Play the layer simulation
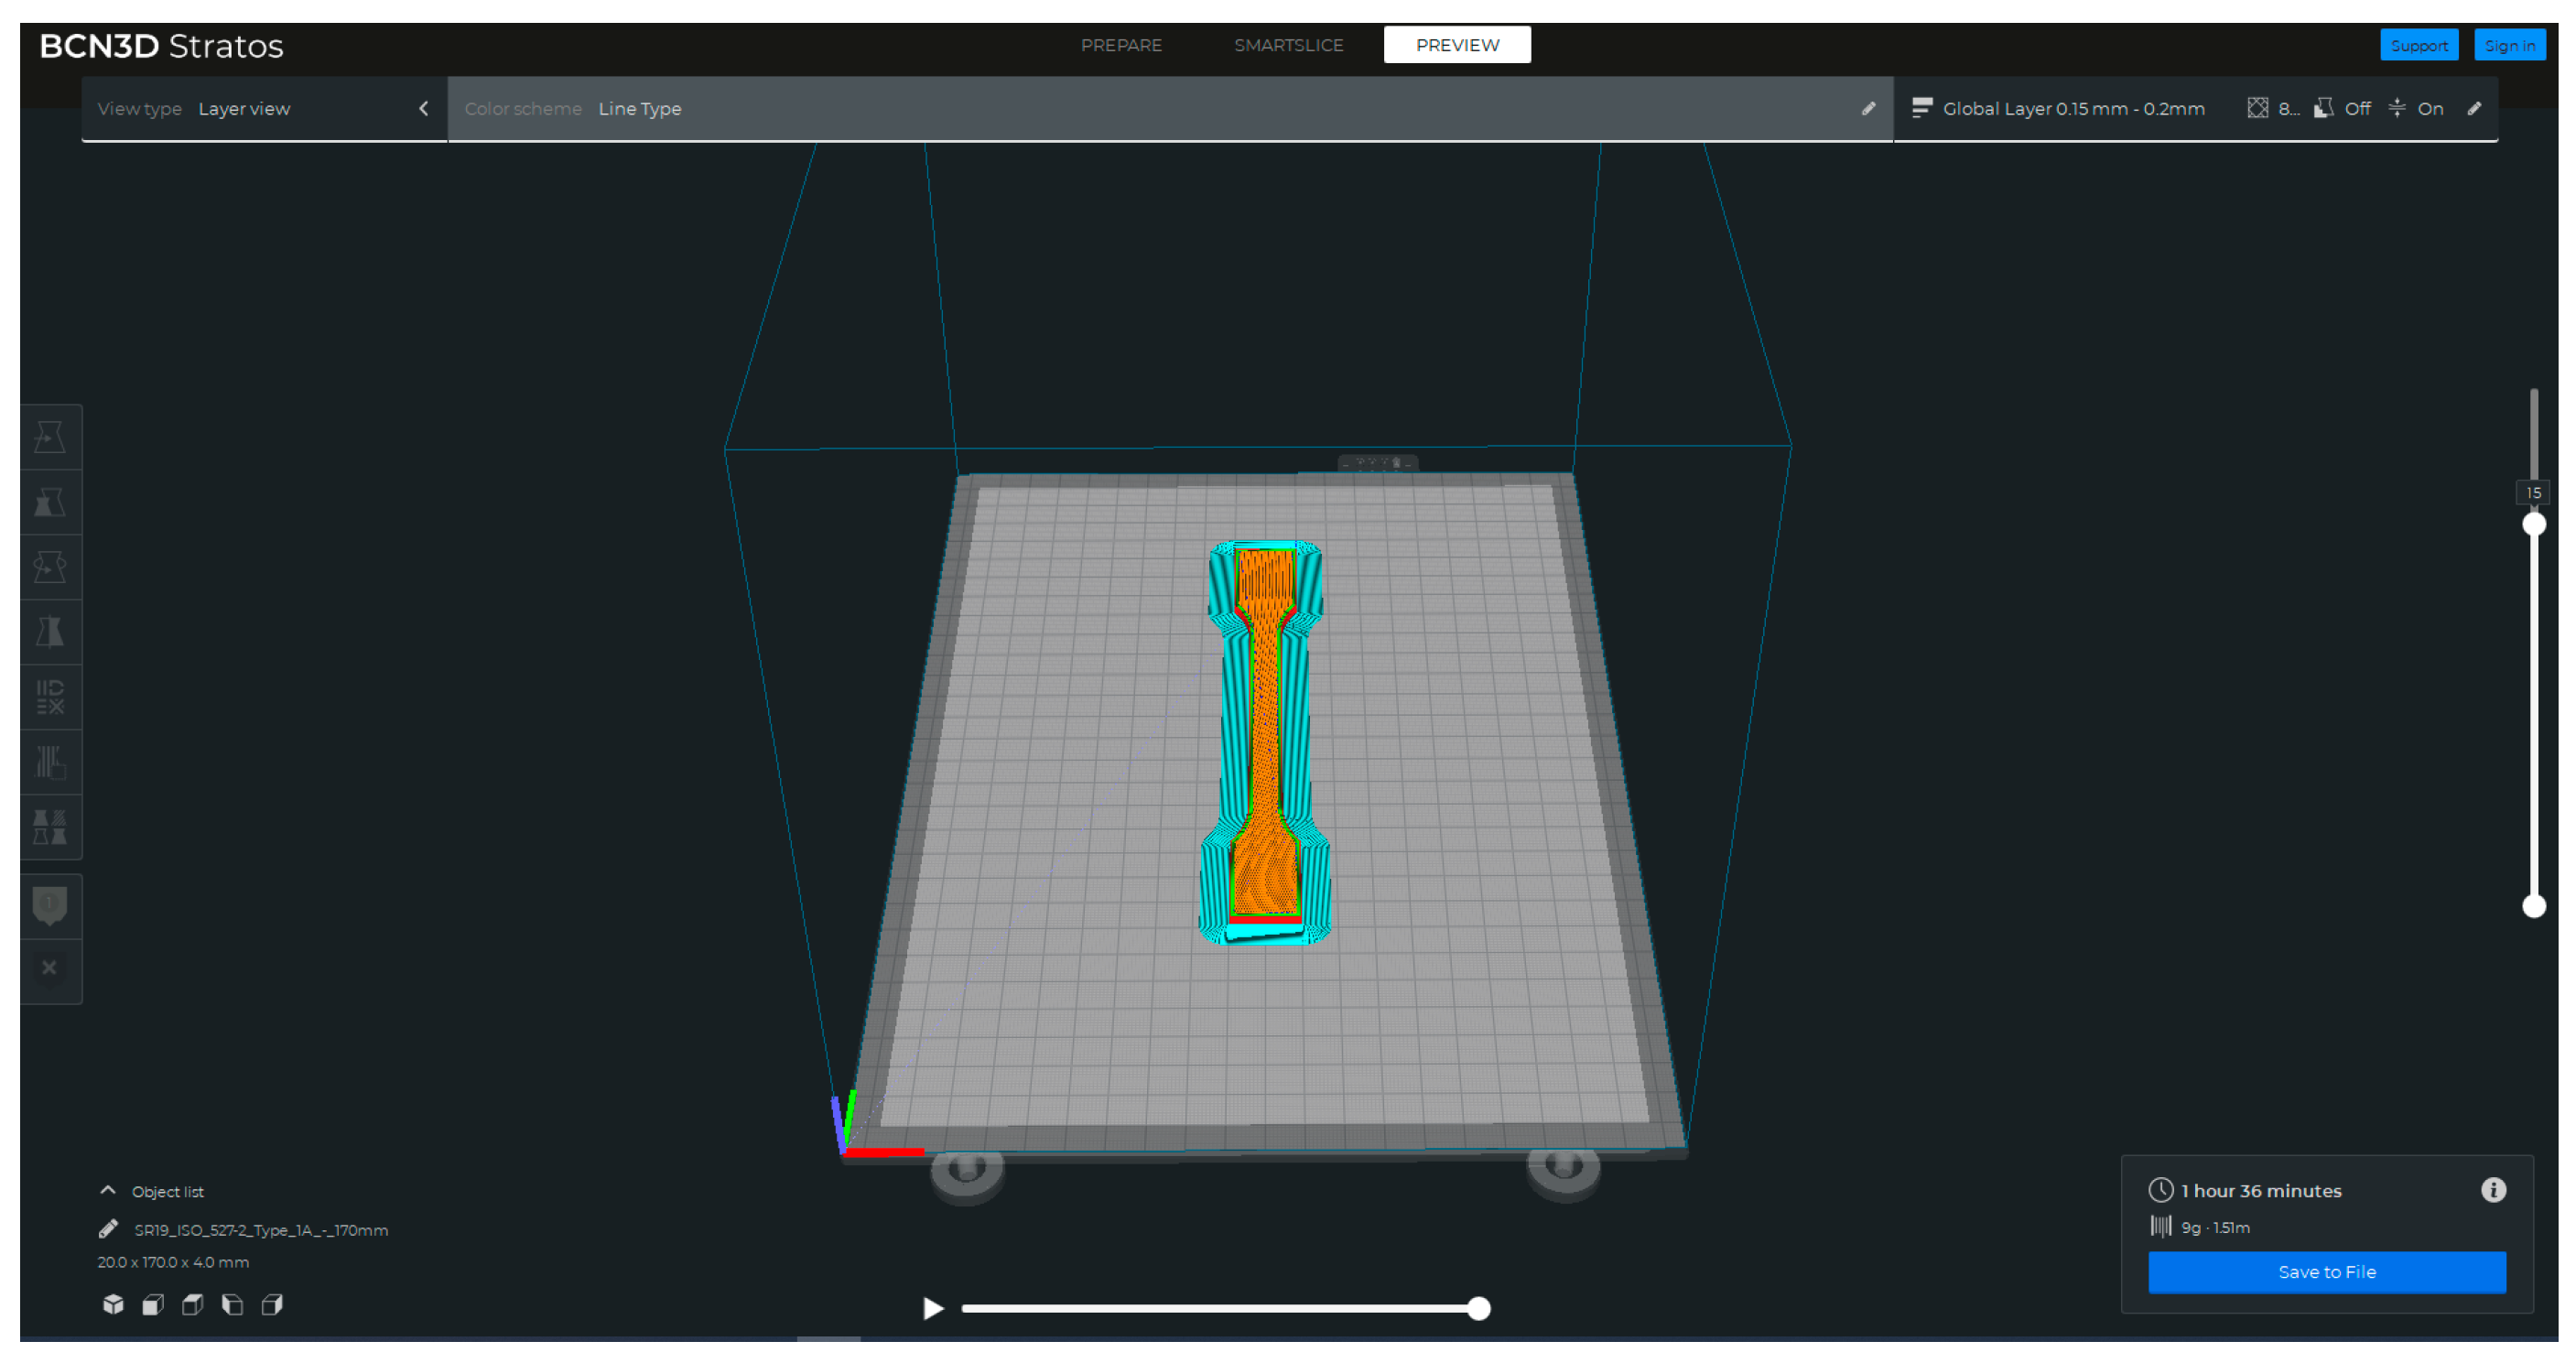 932,1308
